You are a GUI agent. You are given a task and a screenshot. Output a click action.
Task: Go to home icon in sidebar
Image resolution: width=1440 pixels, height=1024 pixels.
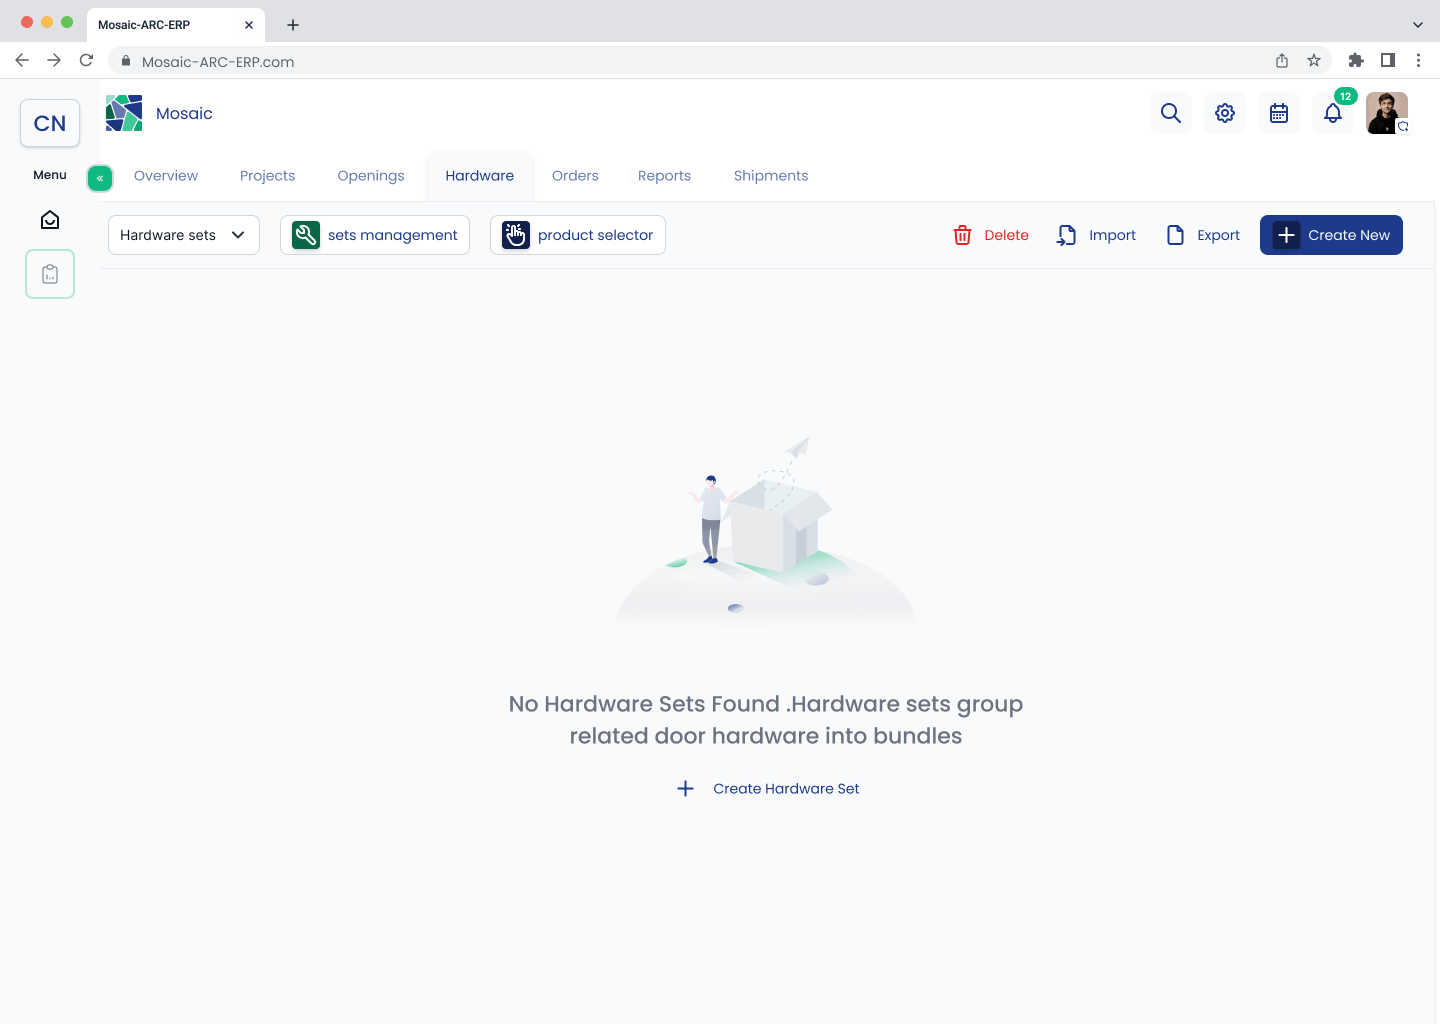click(x=50, y=220)
